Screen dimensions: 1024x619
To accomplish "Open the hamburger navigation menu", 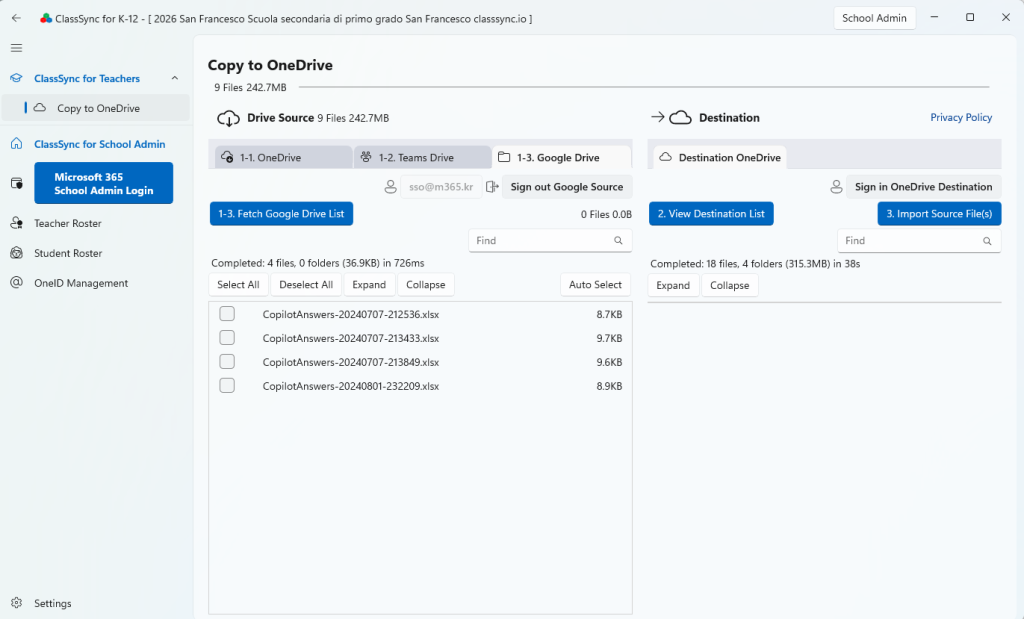I will point(16,48).
